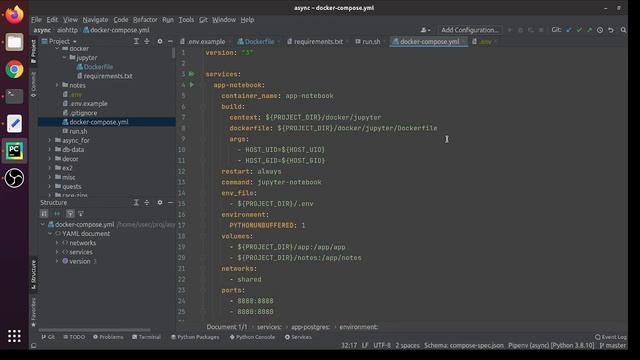Open the Refactor menu
Image resolution: width=640 pixels, height=360 pixels.
point(145,20)
